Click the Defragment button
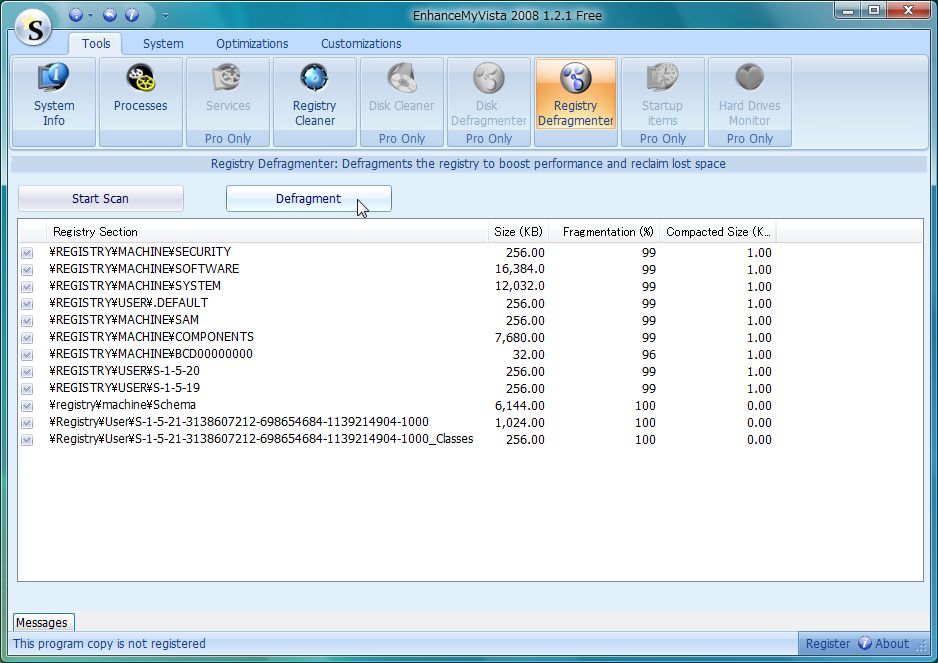The width and height of the screenshot is (938, 663). click(x=309, y=199)
